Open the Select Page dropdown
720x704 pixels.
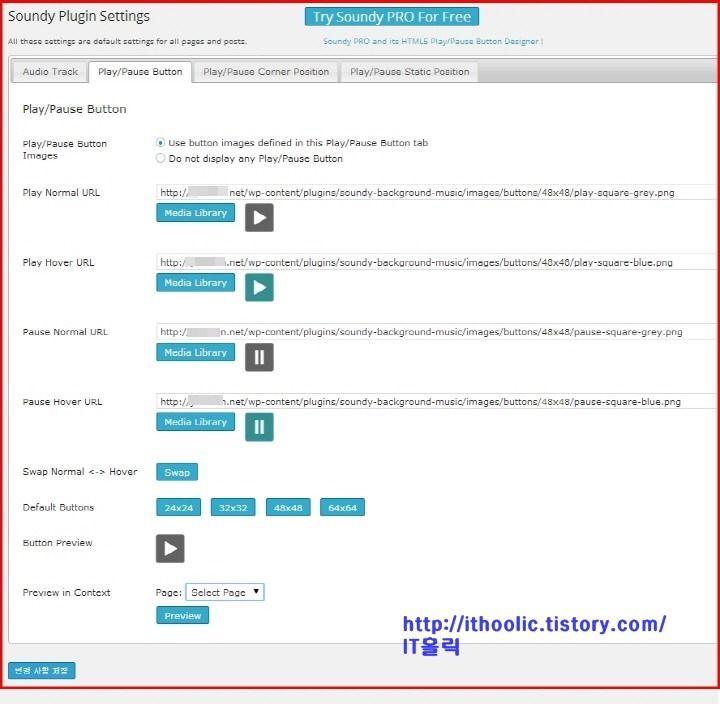[x=225, y=592]
